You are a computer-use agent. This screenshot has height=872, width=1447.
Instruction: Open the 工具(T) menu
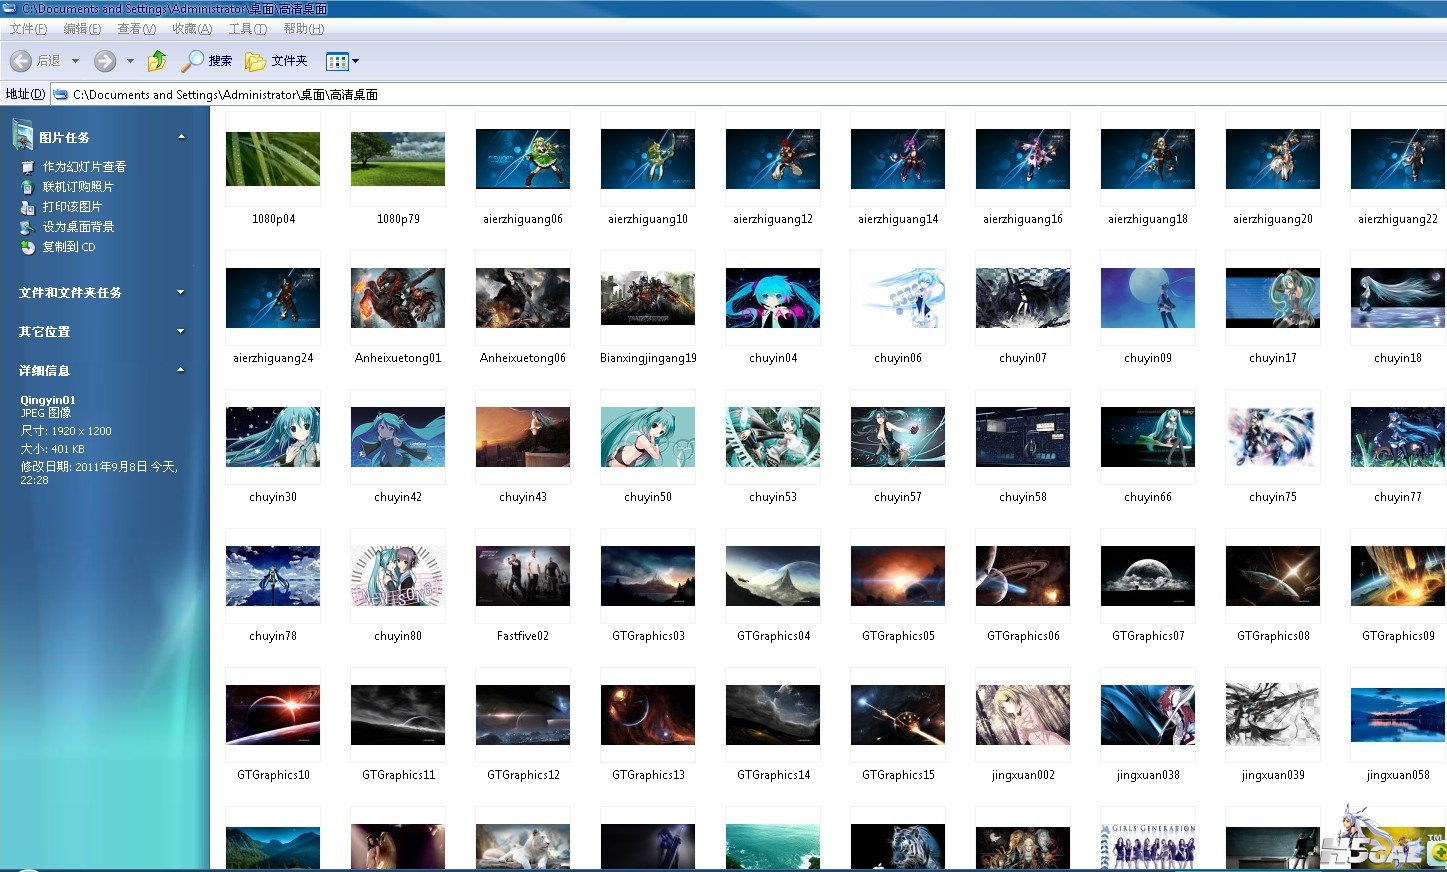click(248, 29)
